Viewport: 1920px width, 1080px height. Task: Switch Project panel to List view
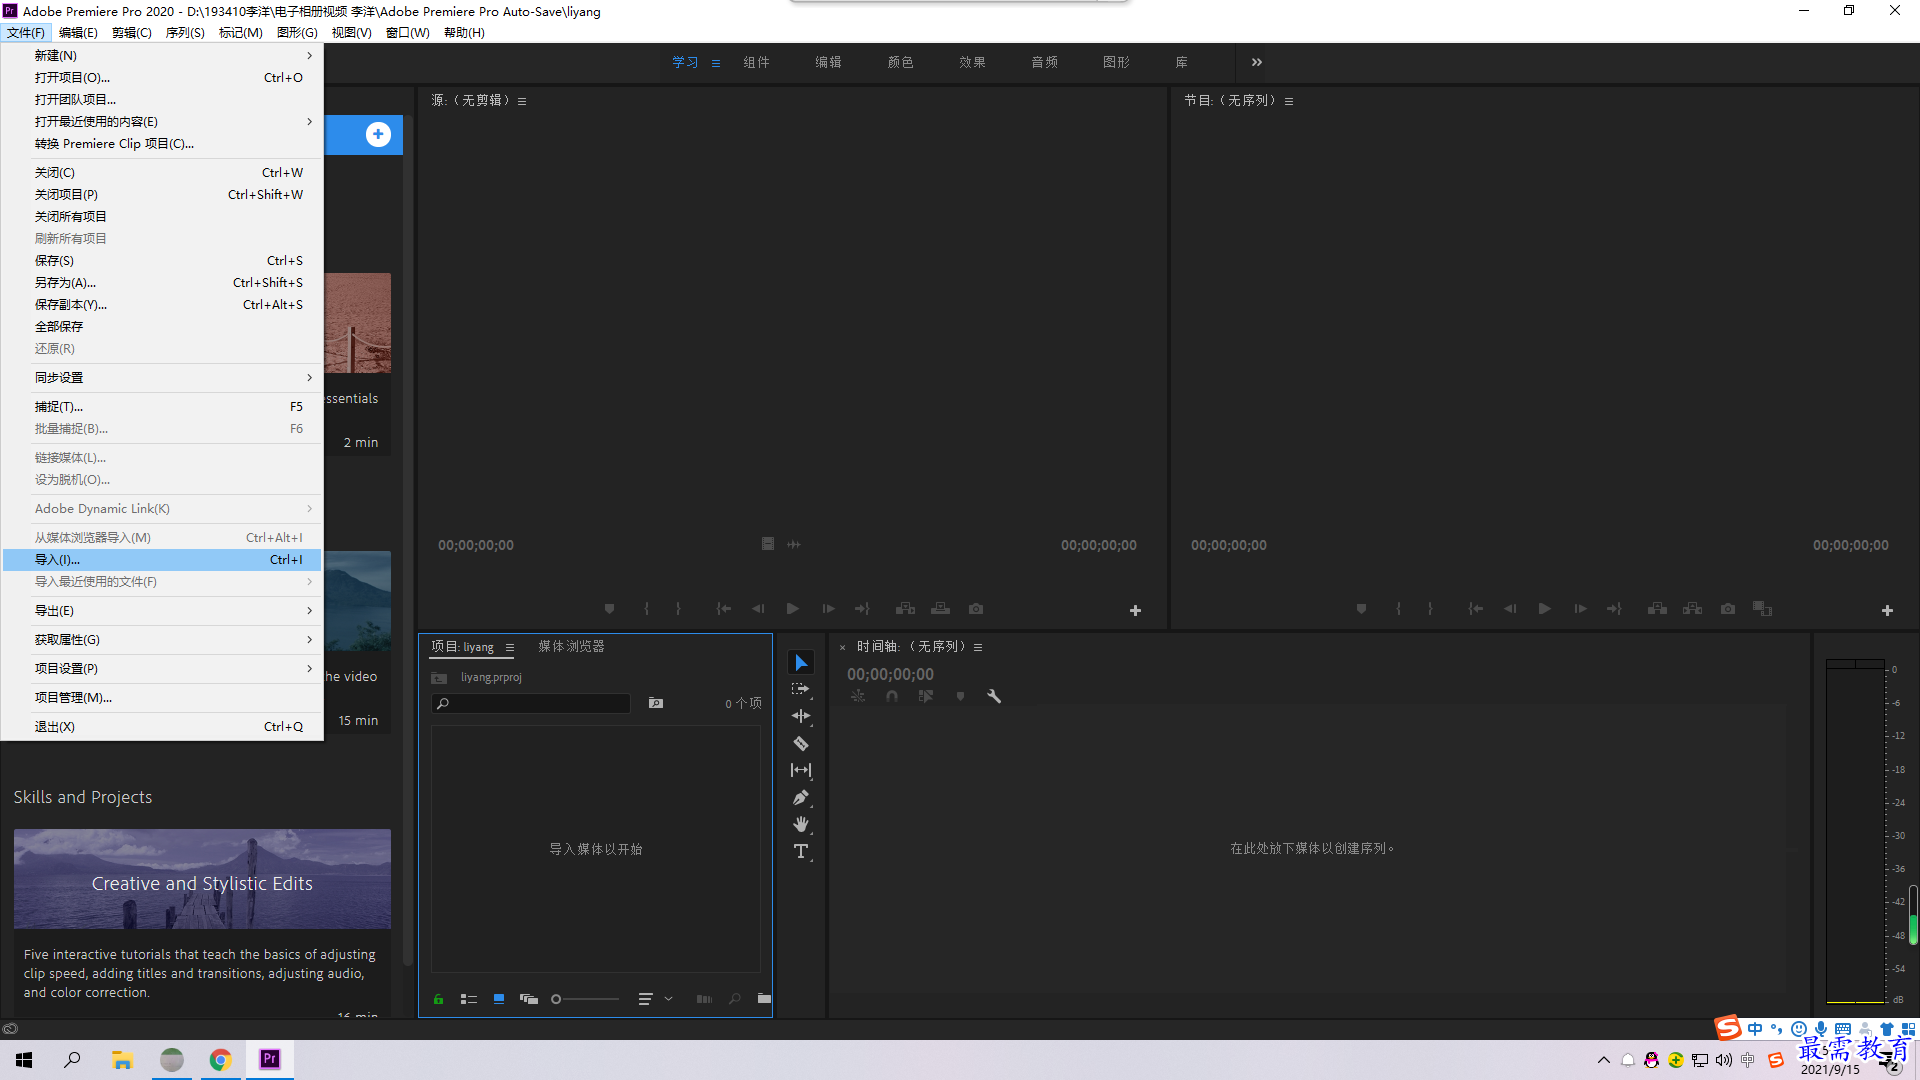coord(468,998)
